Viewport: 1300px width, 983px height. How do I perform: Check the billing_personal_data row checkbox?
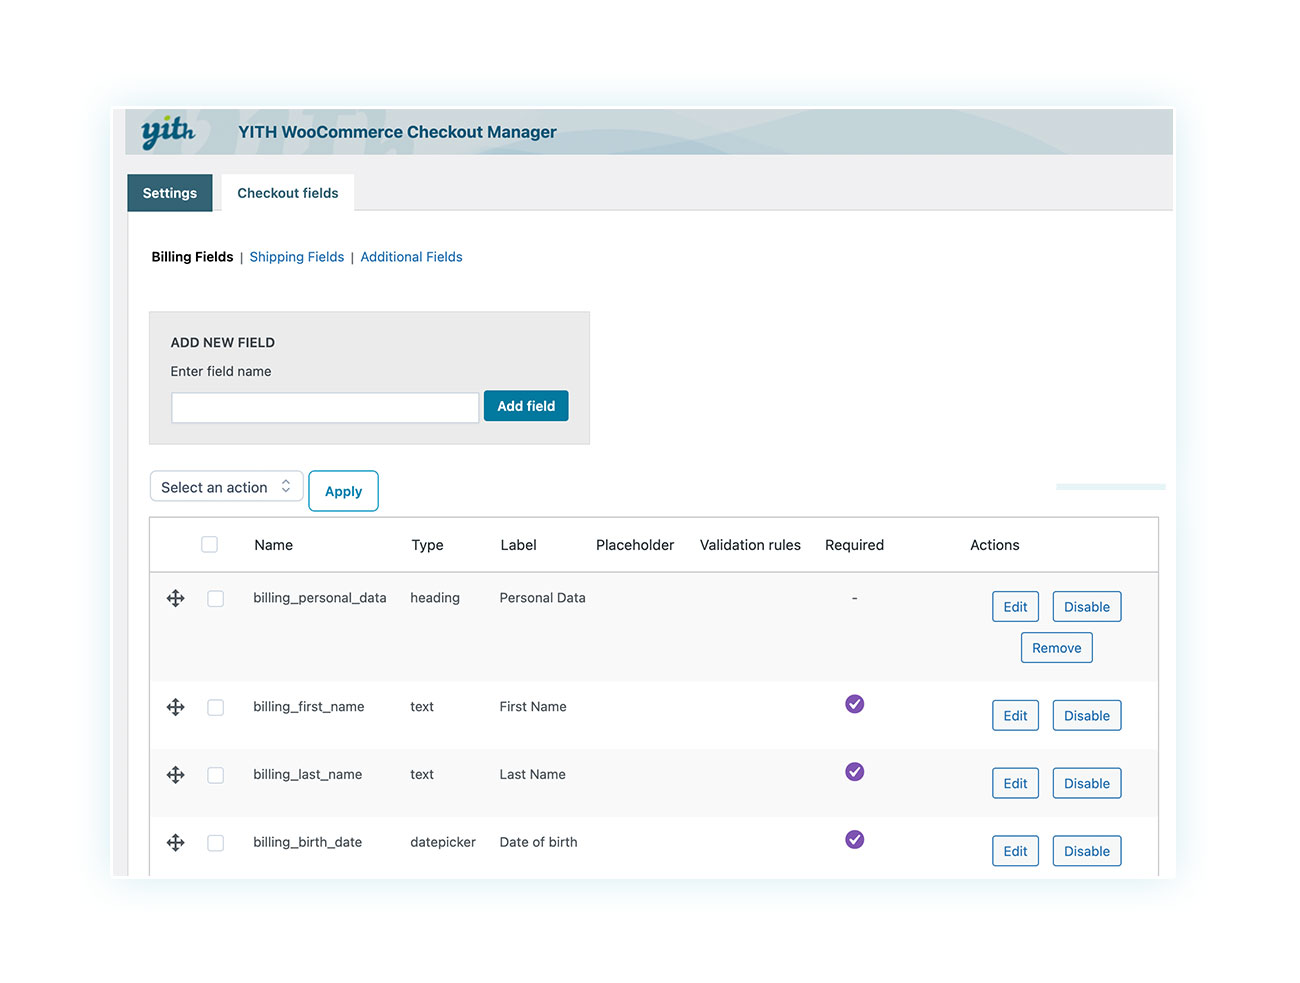(215, 599)
